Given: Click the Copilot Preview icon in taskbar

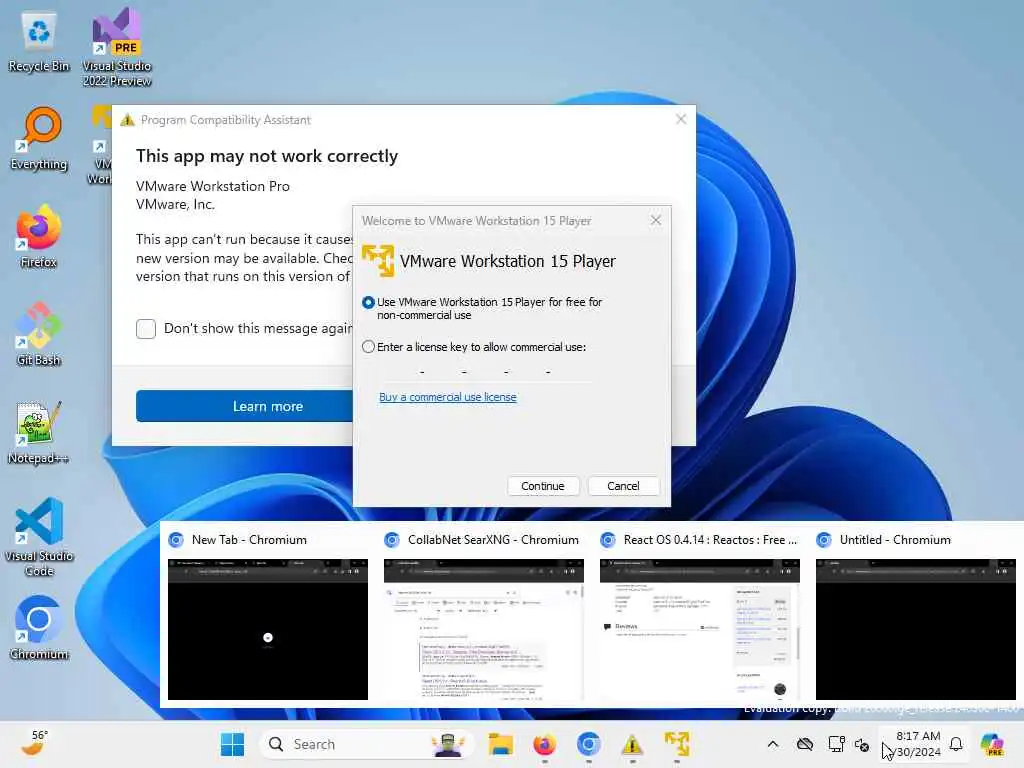Looking at the screenshot, I should 992,744.
